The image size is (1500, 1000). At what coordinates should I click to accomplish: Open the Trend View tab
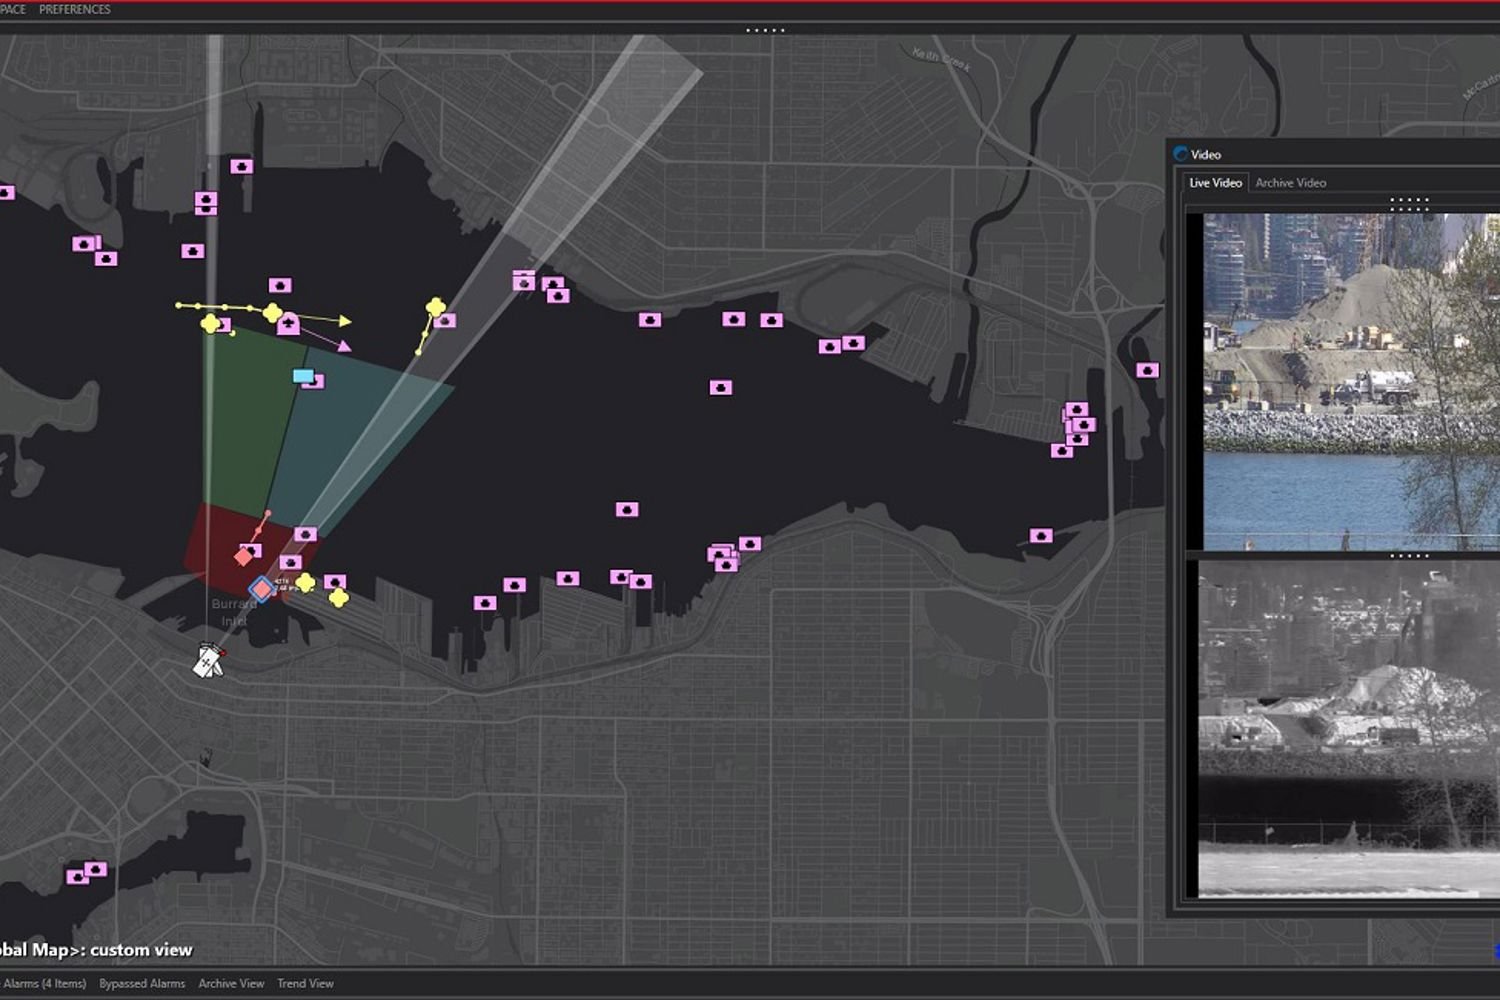pos(305,983)
